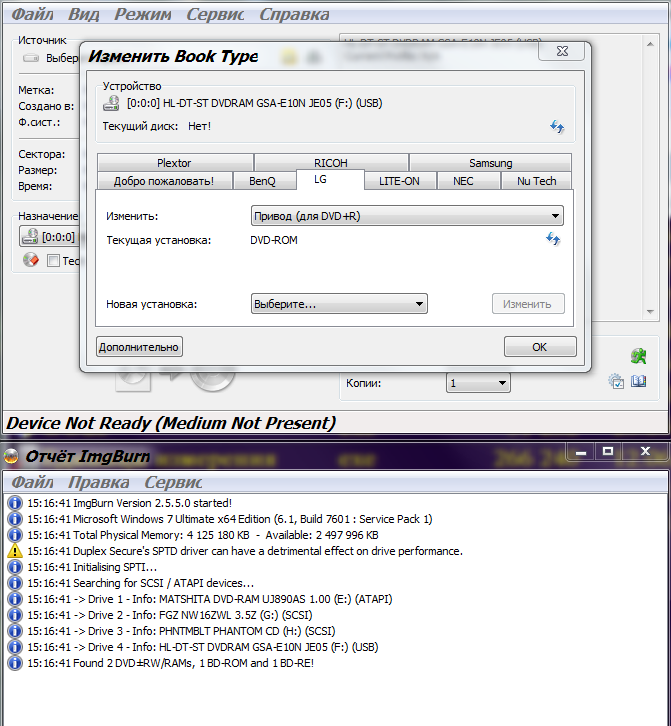Click the Device Not Ready status bar text
This screenshot has width=671, height=726.
pos(171,423)
